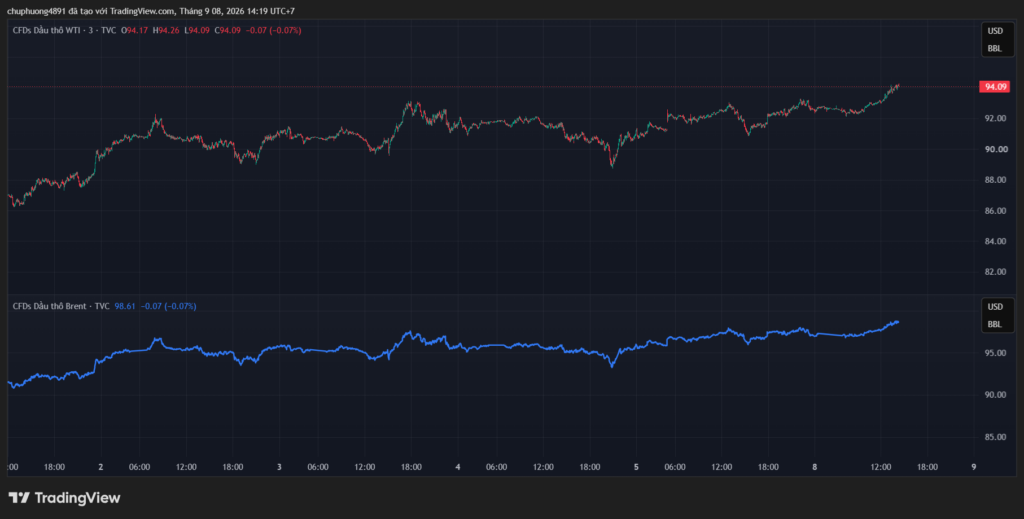Click the red 94.09 current price label

(994, 87)
